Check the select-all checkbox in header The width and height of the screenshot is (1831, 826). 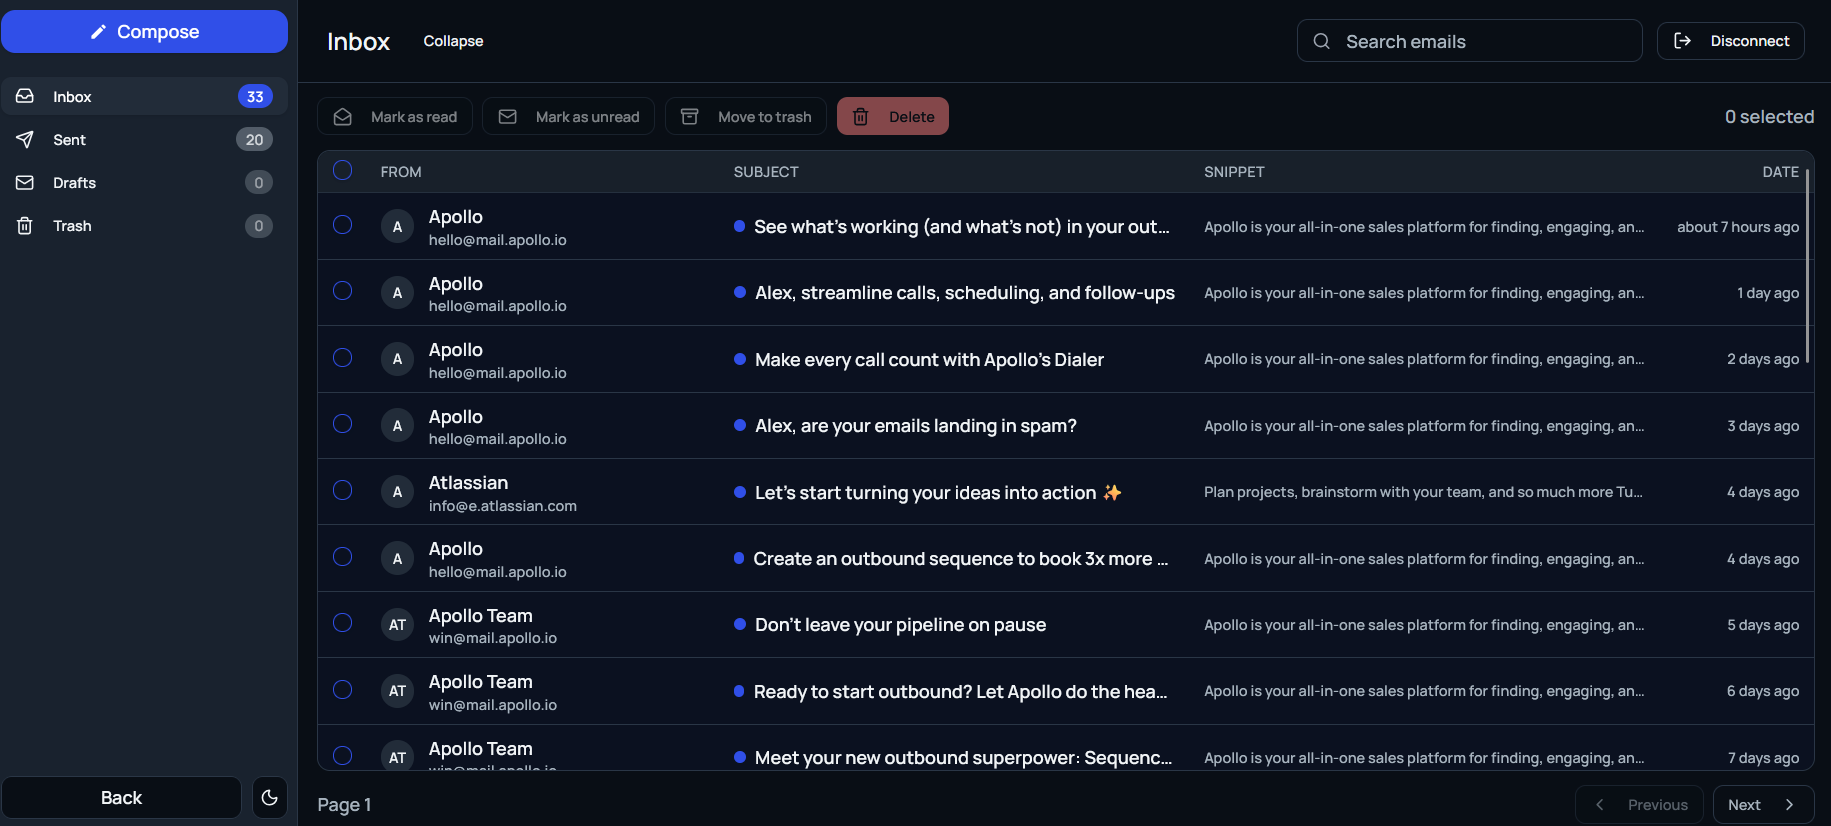click(342, 170)
